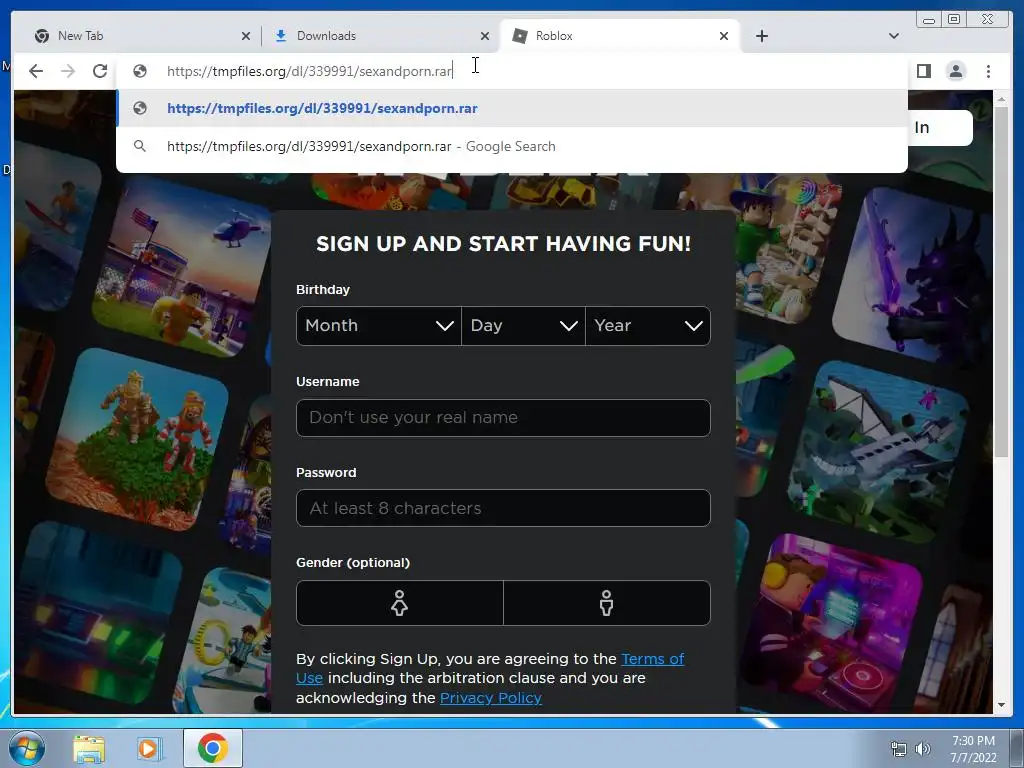Image resolution: width=1024 pixels, height=768 pixels.
Task: Go back using the browser back arrow
Action: coord(36,71)
